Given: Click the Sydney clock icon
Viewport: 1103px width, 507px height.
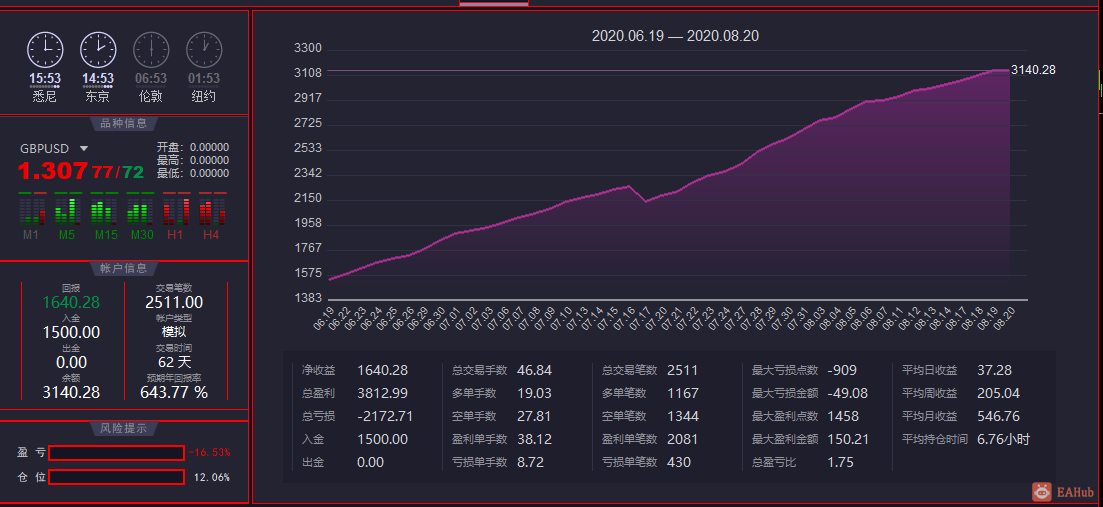Looking at the screenshot, I should pos(45,50).
